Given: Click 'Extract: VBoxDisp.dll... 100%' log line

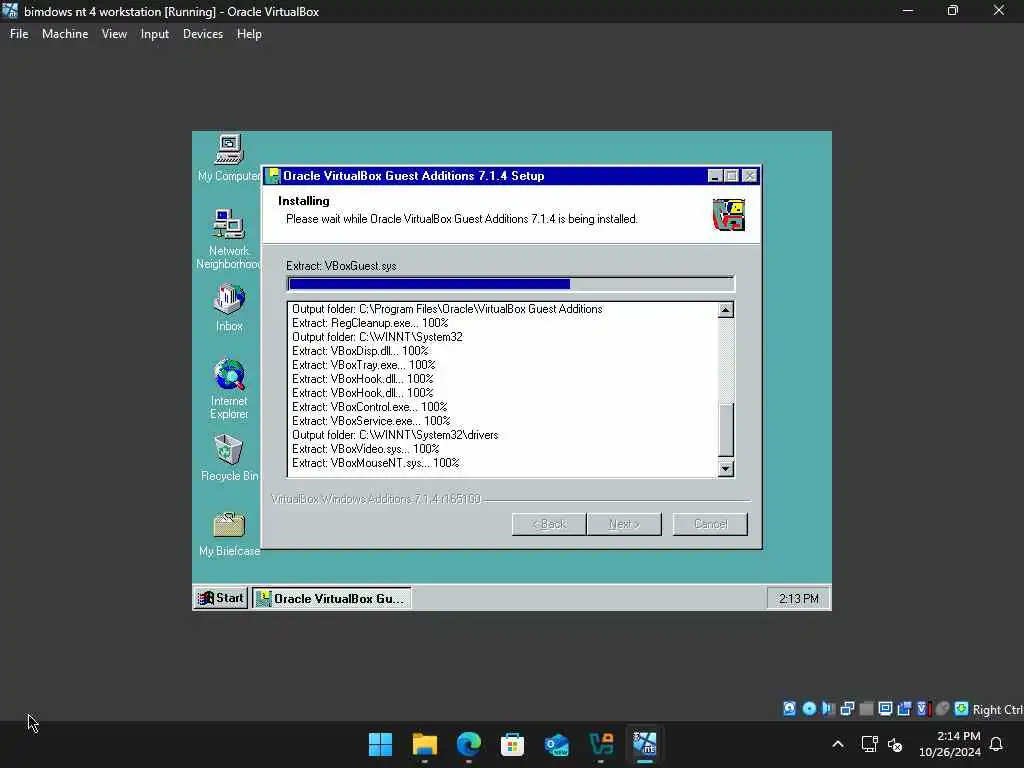Looking at the screenshot, I should pyautogui.click(x=360, y=351).
